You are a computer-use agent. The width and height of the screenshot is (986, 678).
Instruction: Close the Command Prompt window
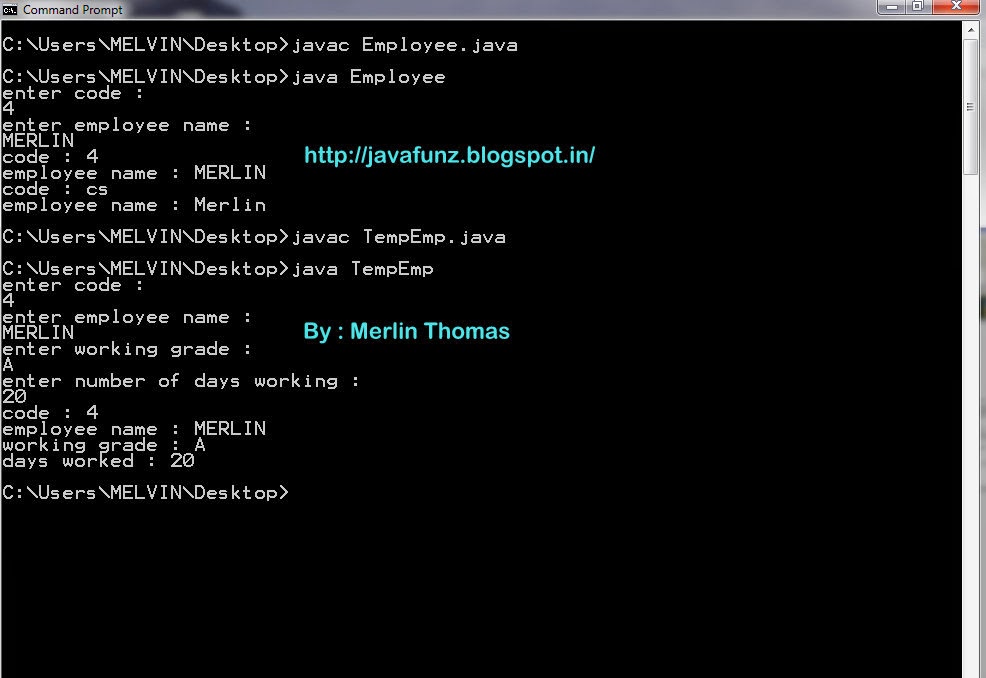tap(956, 7)
